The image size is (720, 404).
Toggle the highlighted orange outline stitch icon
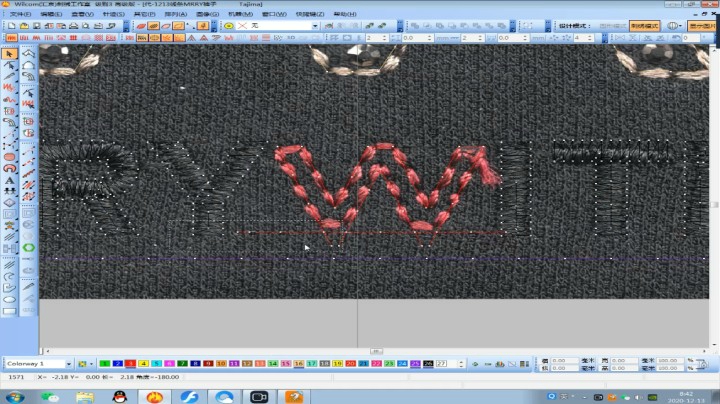click(179, 26)
